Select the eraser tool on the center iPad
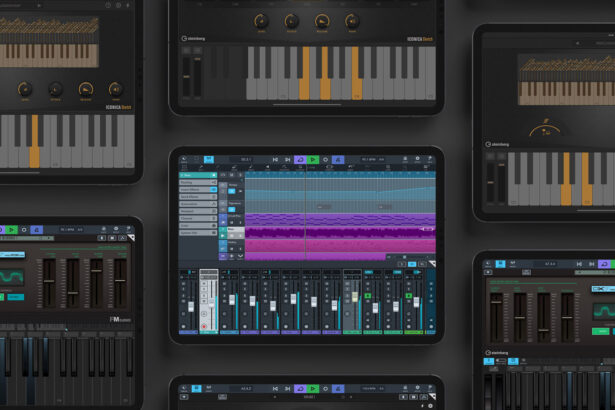 (234, 168)
